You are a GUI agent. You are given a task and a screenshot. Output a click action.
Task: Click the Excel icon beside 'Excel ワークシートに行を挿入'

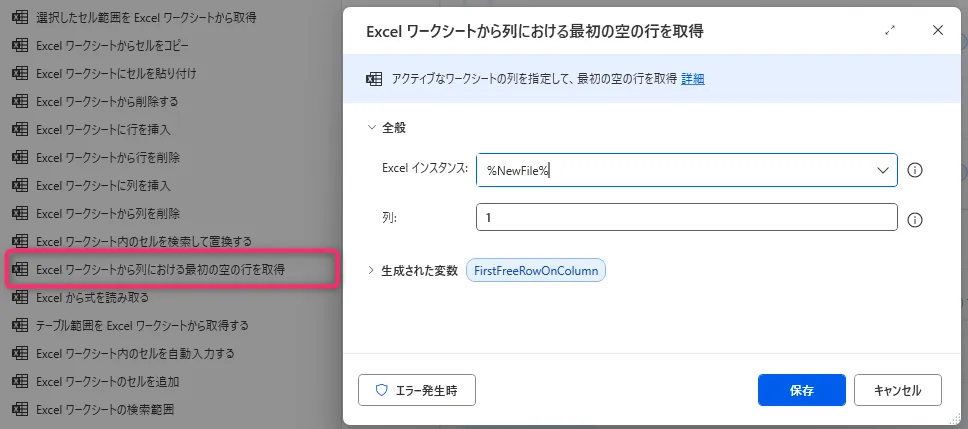click(x=19, y=129)
